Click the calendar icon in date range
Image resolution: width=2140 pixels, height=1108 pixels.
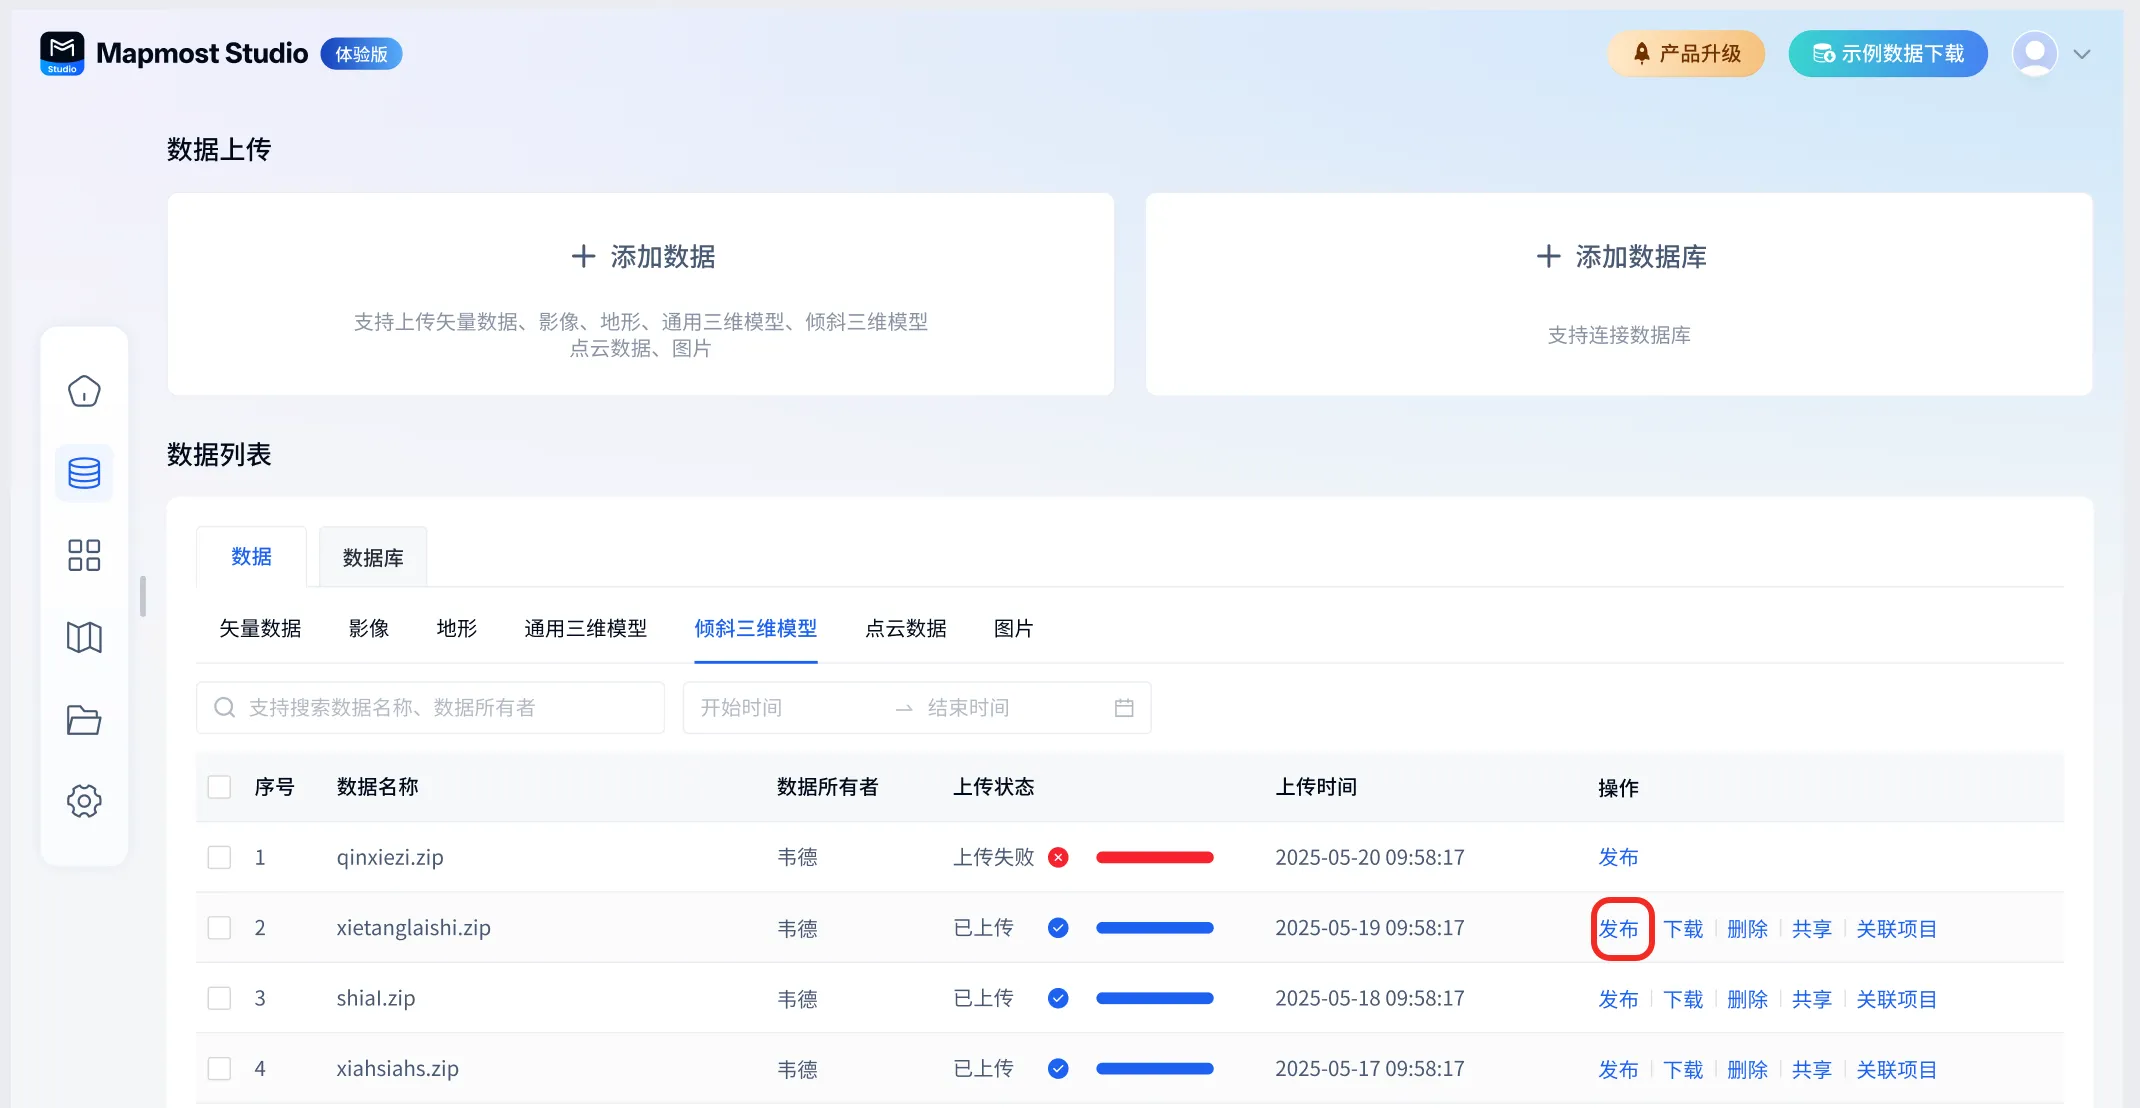pos(1124,708)
